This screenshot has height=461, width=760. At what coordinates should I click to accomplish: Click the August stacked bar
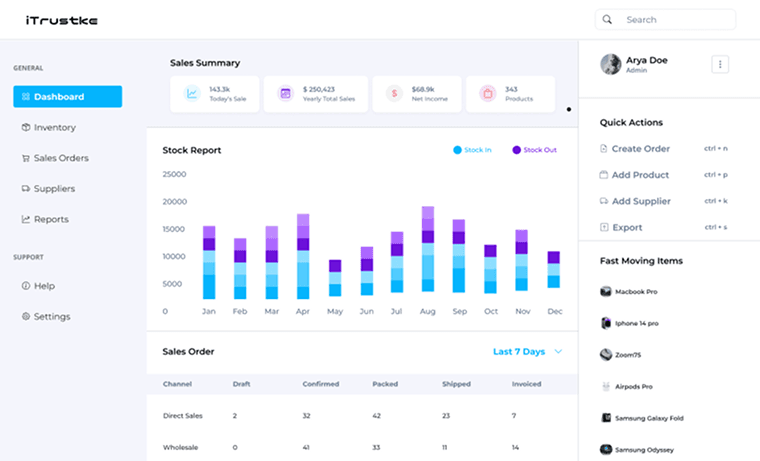(x=428, y=249)
